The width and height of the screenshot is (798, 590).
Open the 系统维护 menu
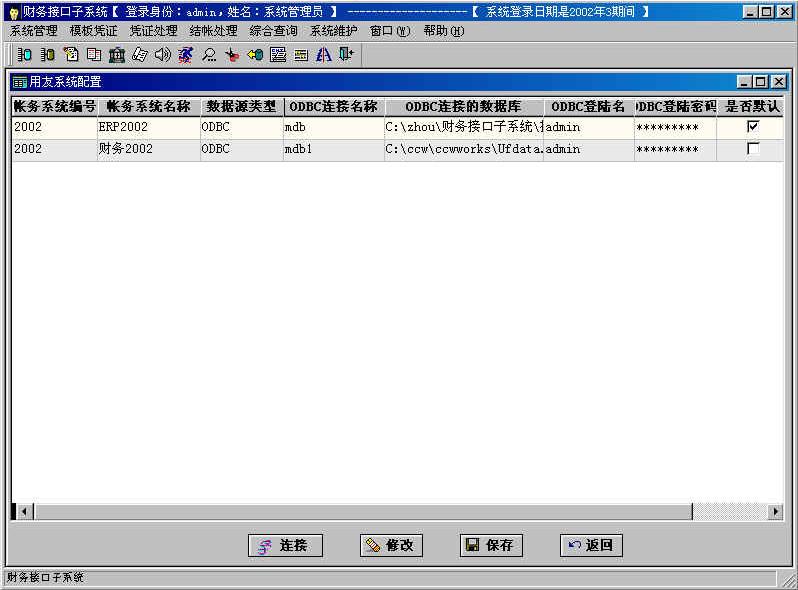pyautogui.click(x=333, y=31)
